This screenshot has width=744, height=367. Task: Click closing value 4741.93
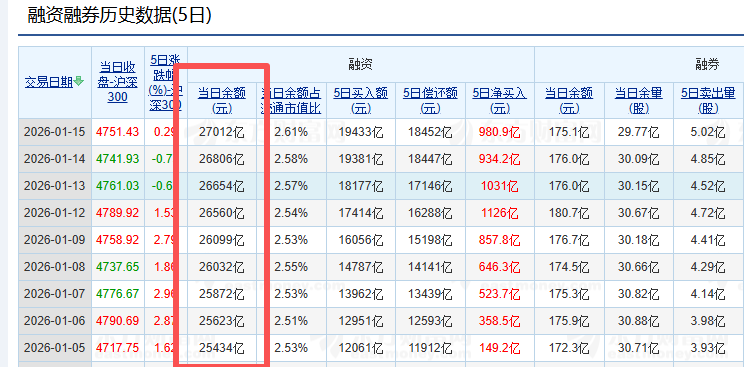click(x=118, y=159)
